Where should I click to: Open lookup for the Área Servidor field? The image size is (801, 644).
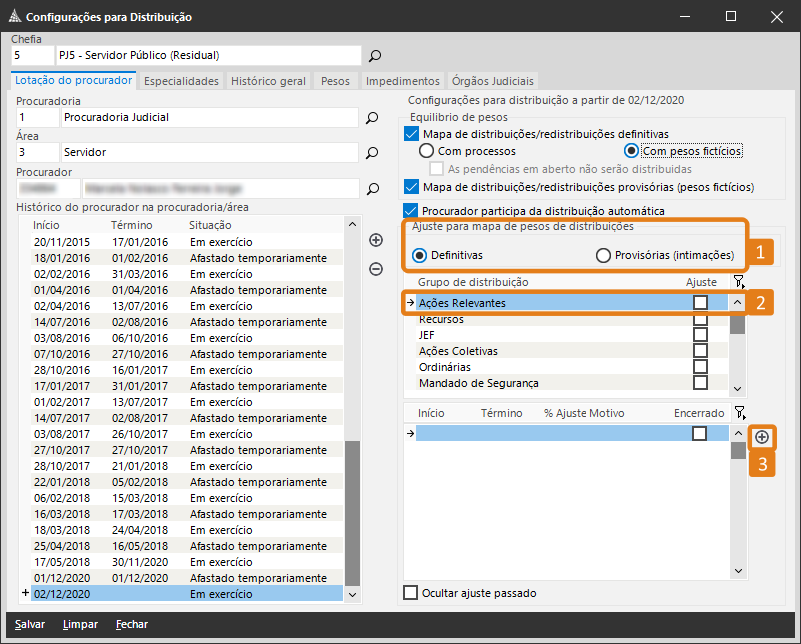tap(372, 153)
